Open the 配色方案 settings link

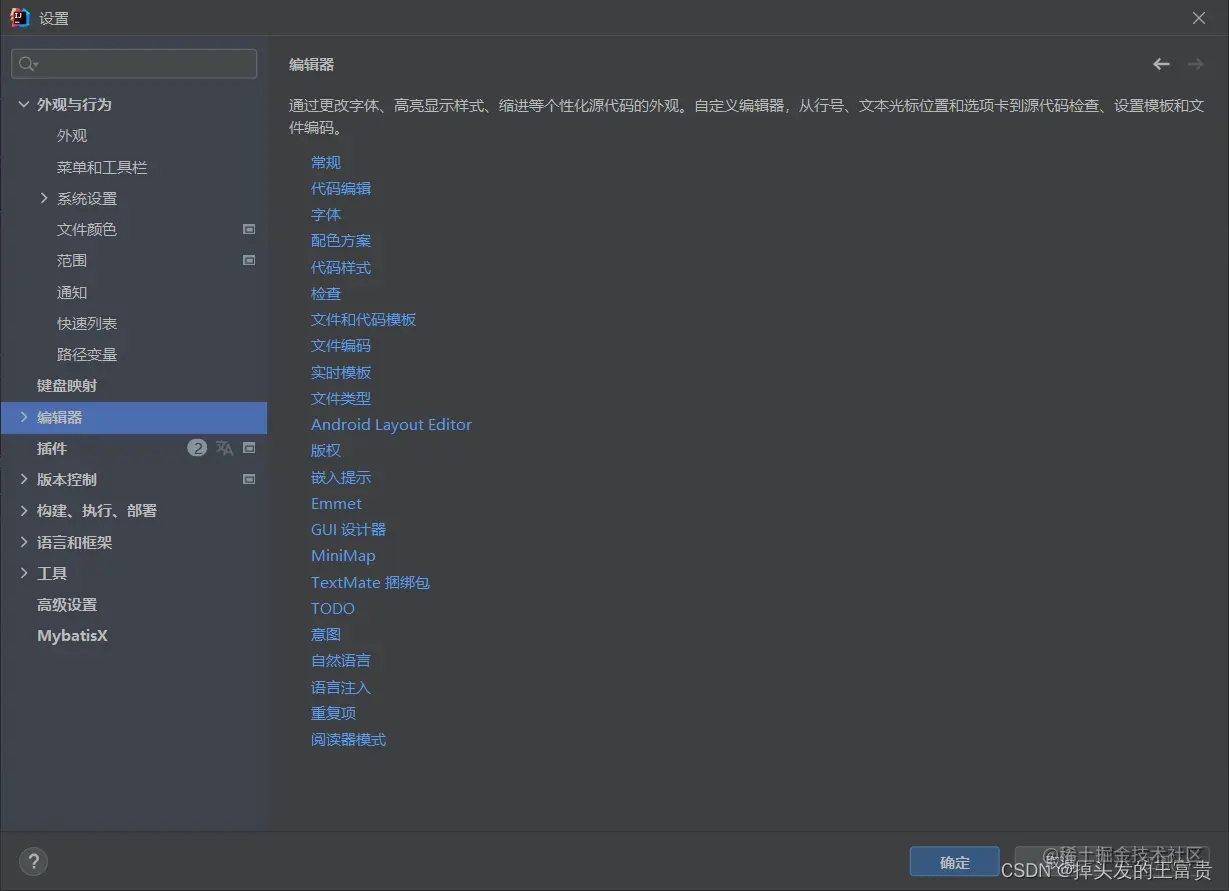[341, 240]
